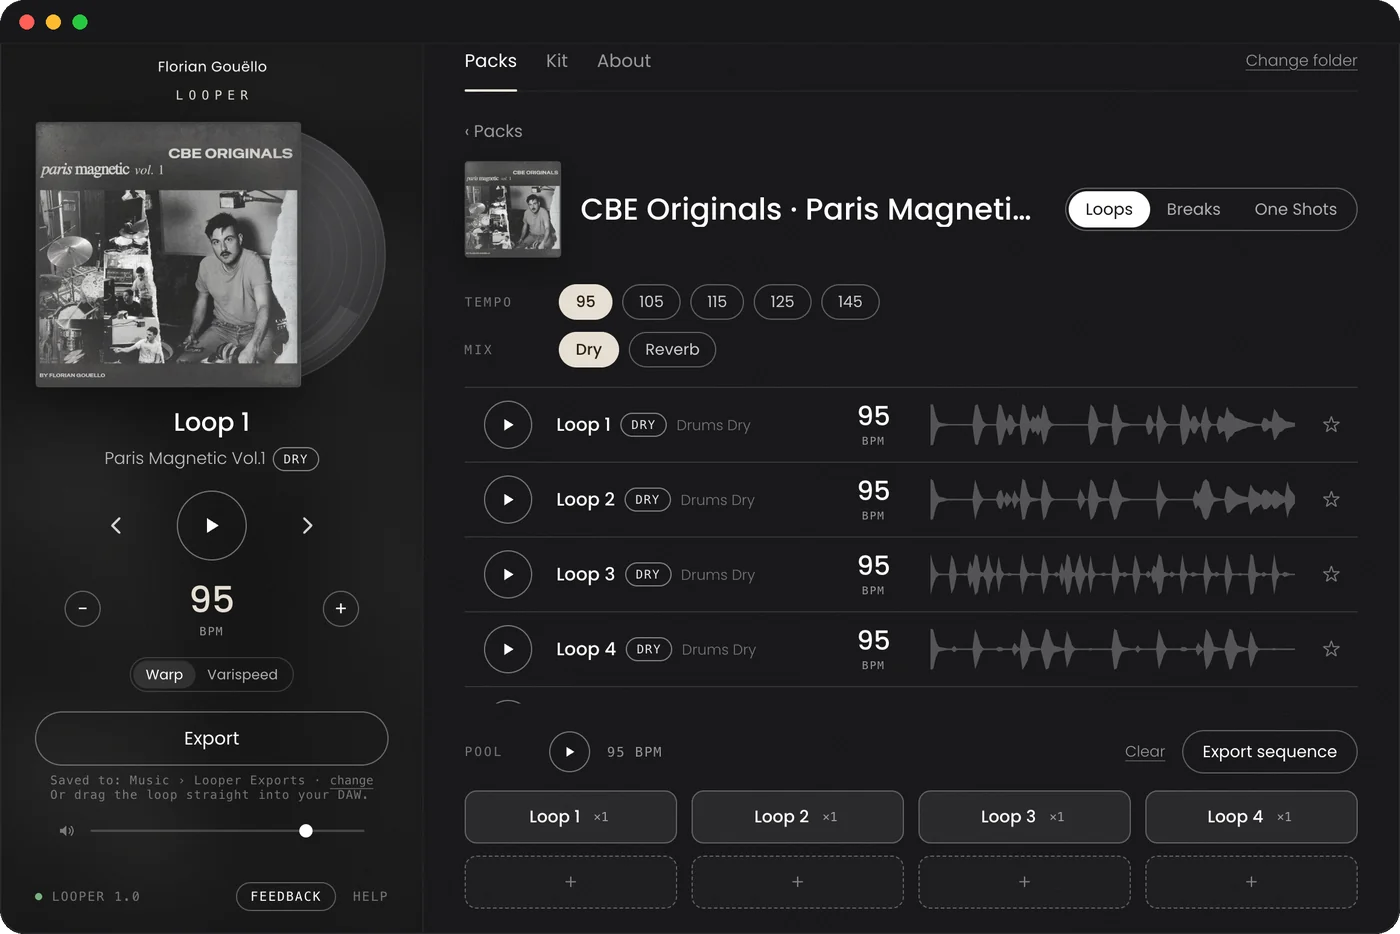Click the volume slider handle
1400x934 pixels.
306,831
